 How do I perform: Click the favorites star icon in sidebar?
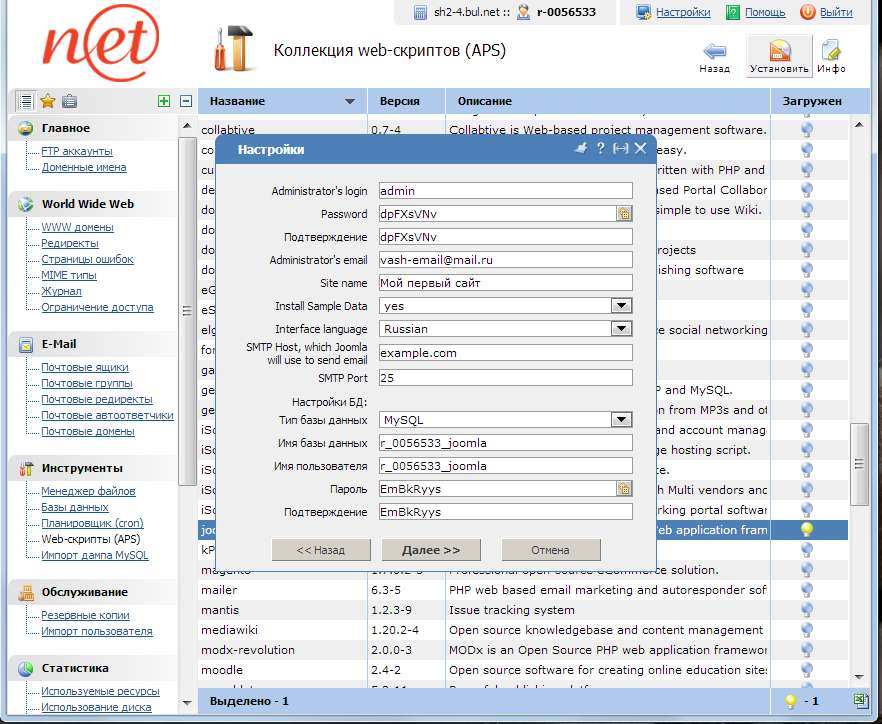pyautogui.click(x=47, y=101)
